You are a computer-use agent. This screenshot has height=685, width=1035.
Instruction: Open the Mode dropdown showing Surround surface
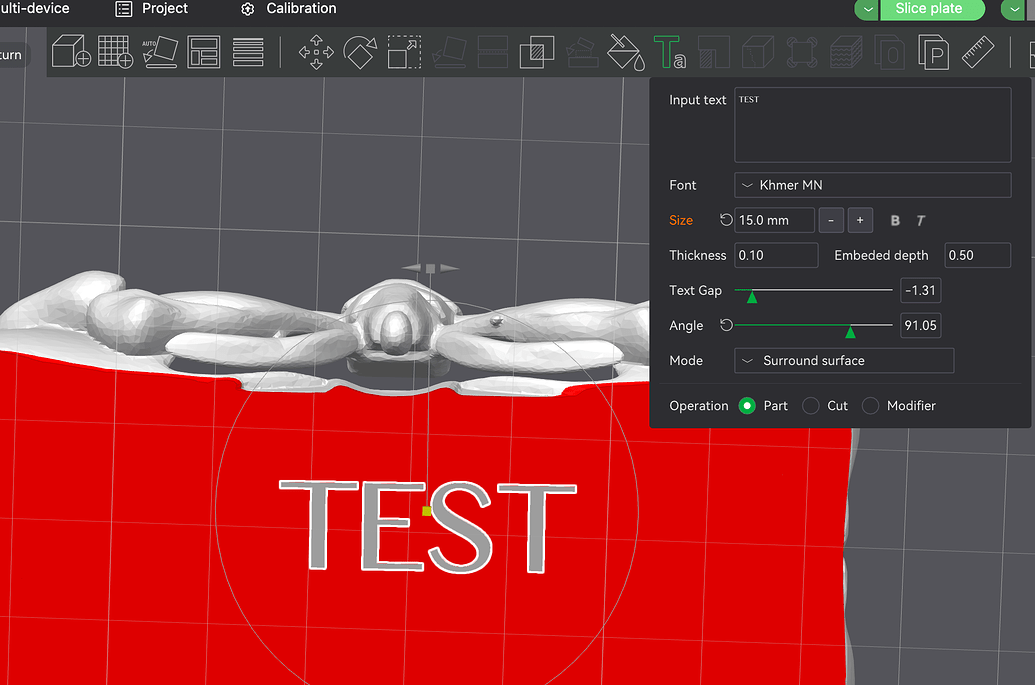point(844,360)
